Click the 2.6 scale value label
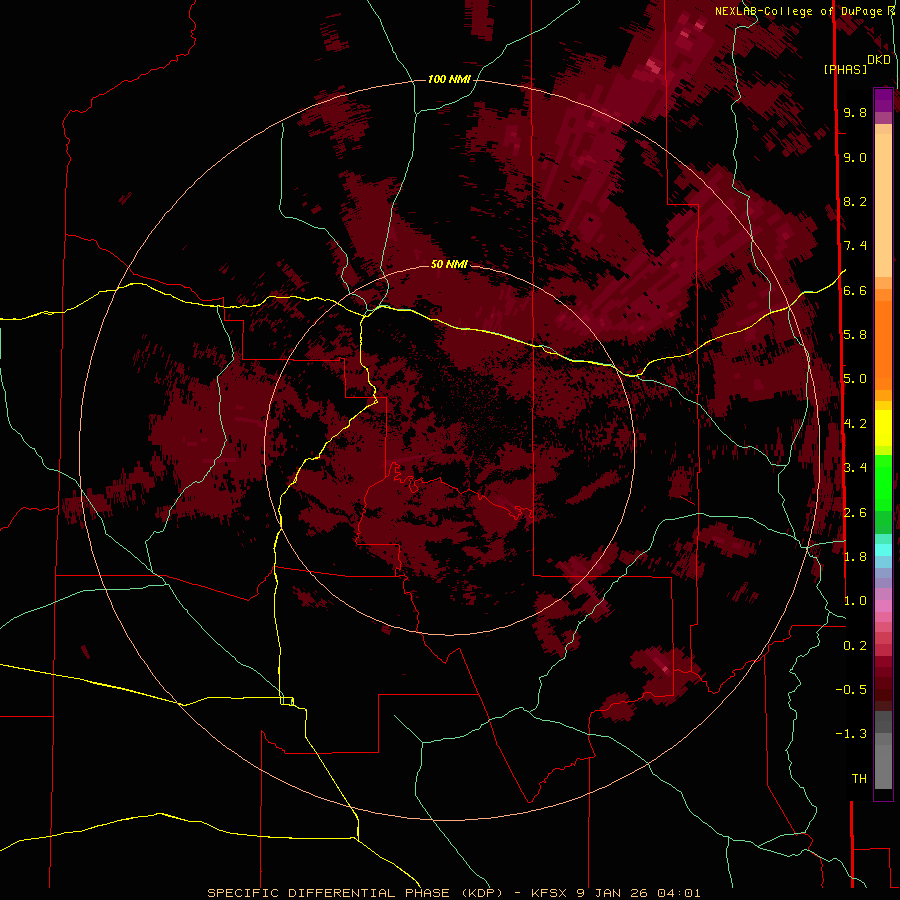900x900 pixels. tap(855, 513)
